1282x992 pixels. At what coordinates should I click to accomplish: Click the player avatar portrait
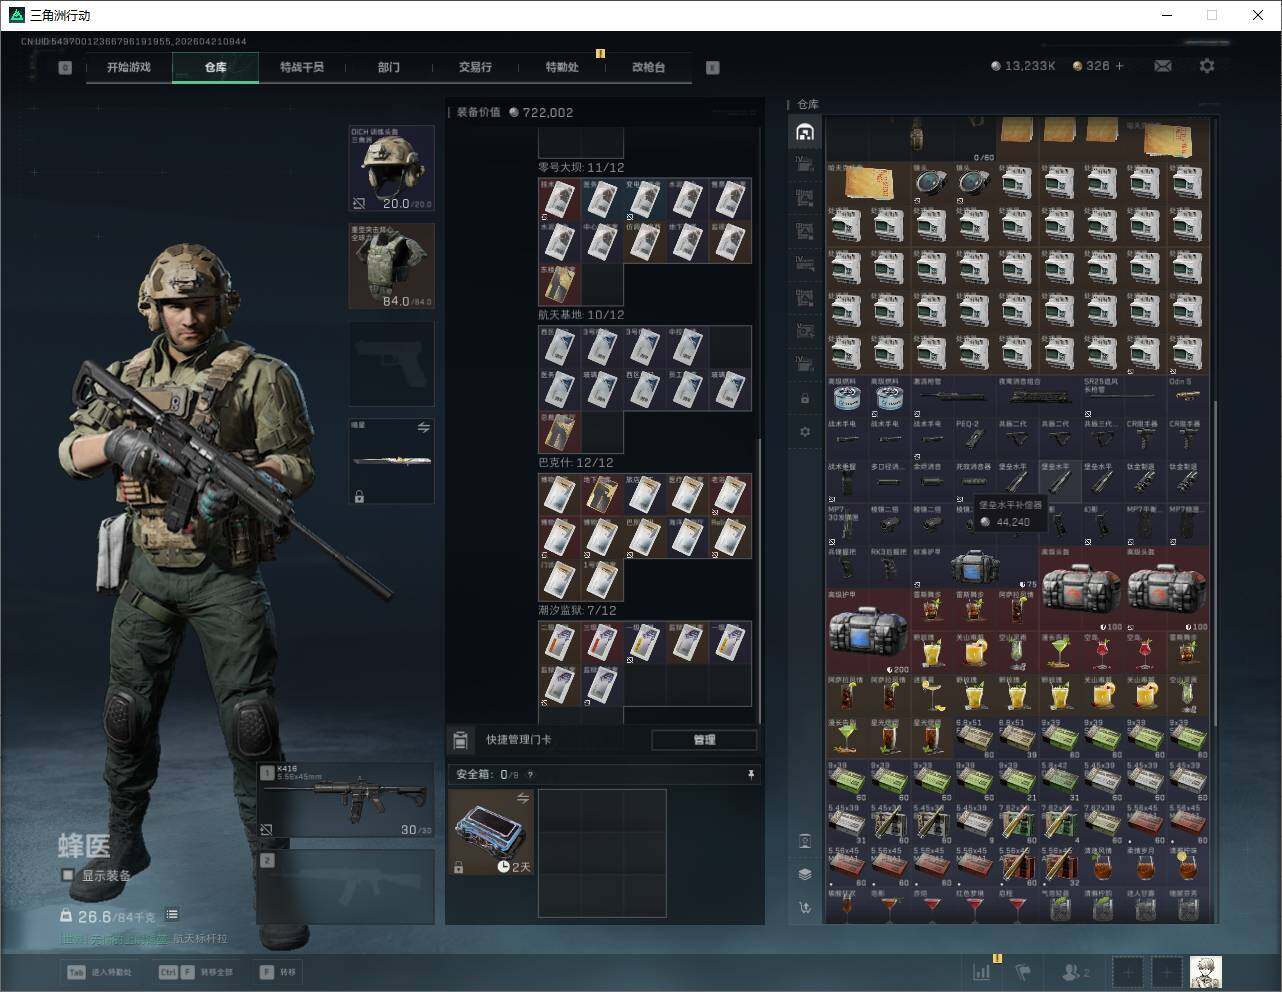click(x=1205, y=971)
